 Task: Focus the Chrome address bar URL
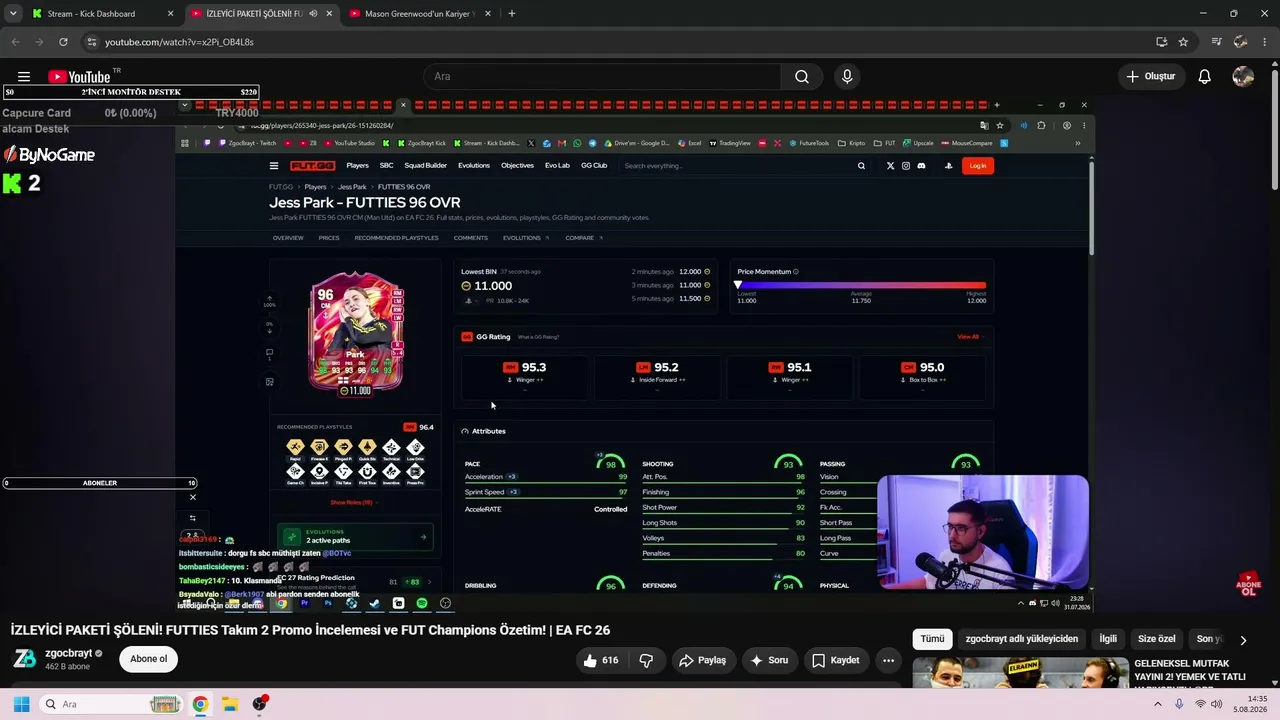[179, 42]
